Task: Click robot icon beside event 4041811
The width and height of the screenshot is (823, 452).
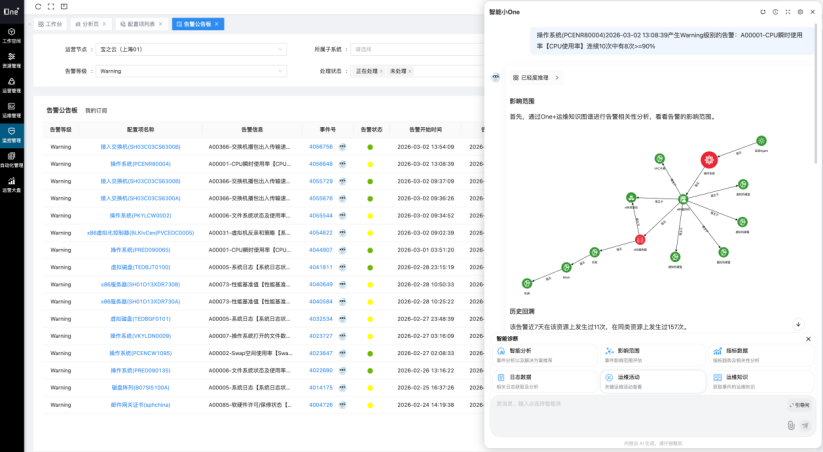Action: pos(342,267)
